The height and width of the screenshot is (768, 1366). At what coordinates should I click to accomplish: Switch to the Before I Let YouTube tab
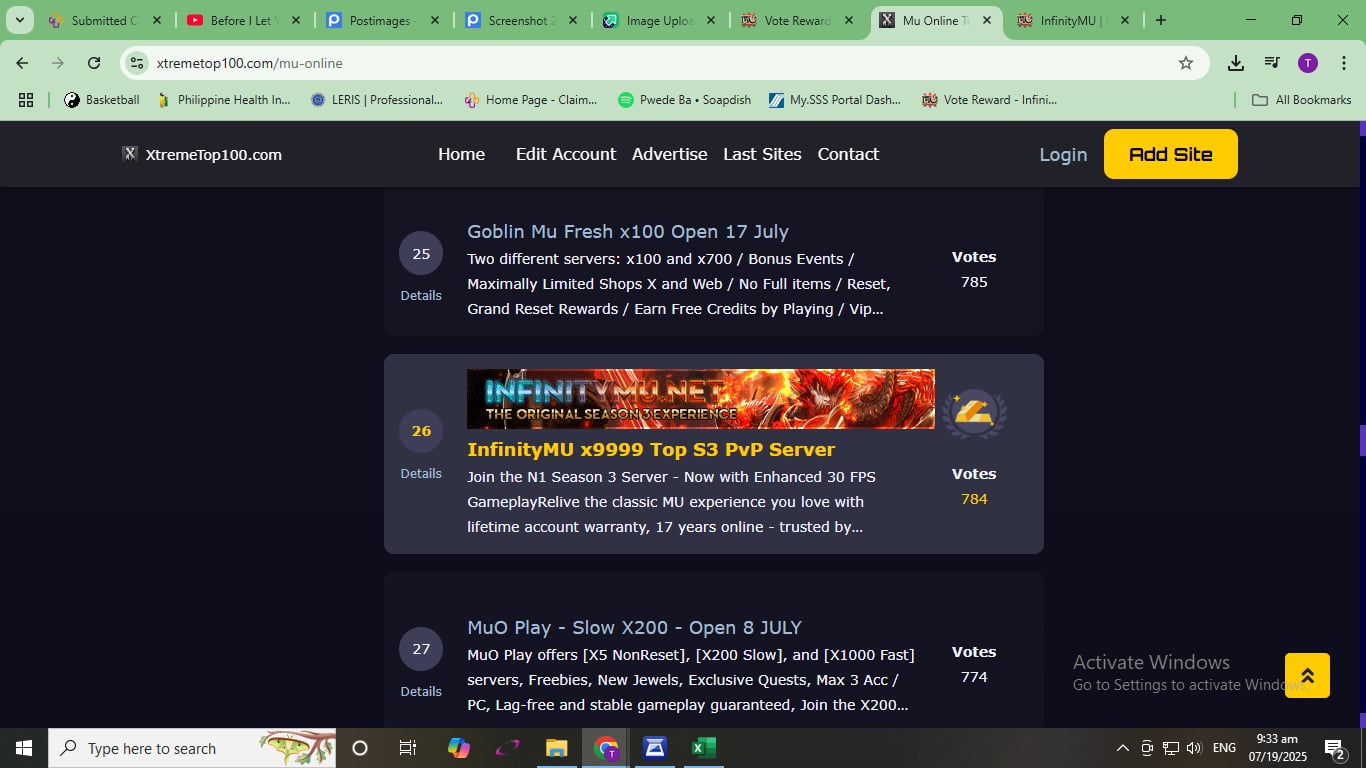click(x=241, y=20)
